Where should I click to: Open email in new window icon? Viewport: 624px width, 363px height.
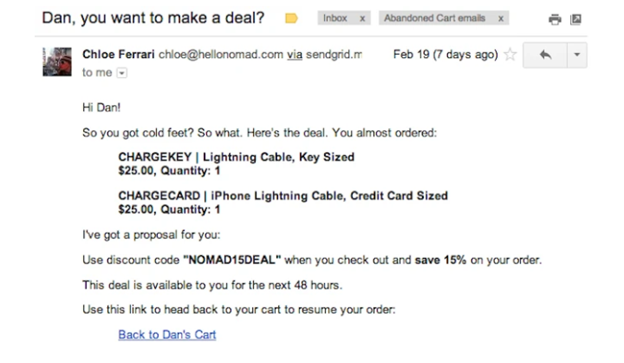click(x=575, y=19)
